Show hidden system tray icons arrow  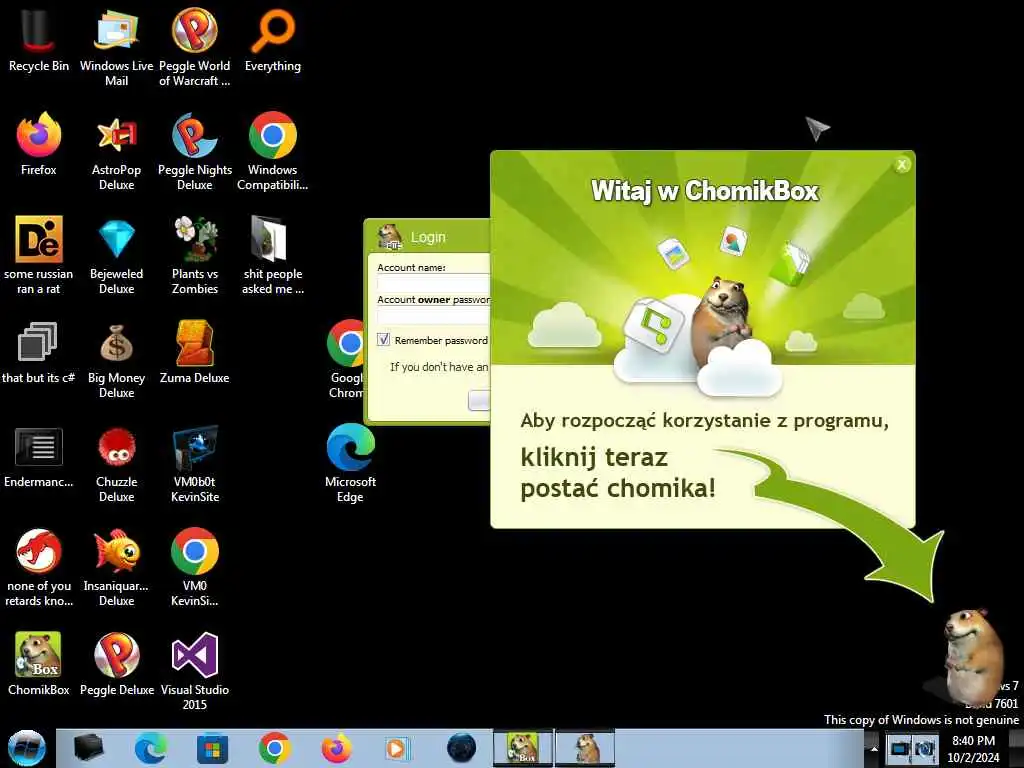click(874, 748)
